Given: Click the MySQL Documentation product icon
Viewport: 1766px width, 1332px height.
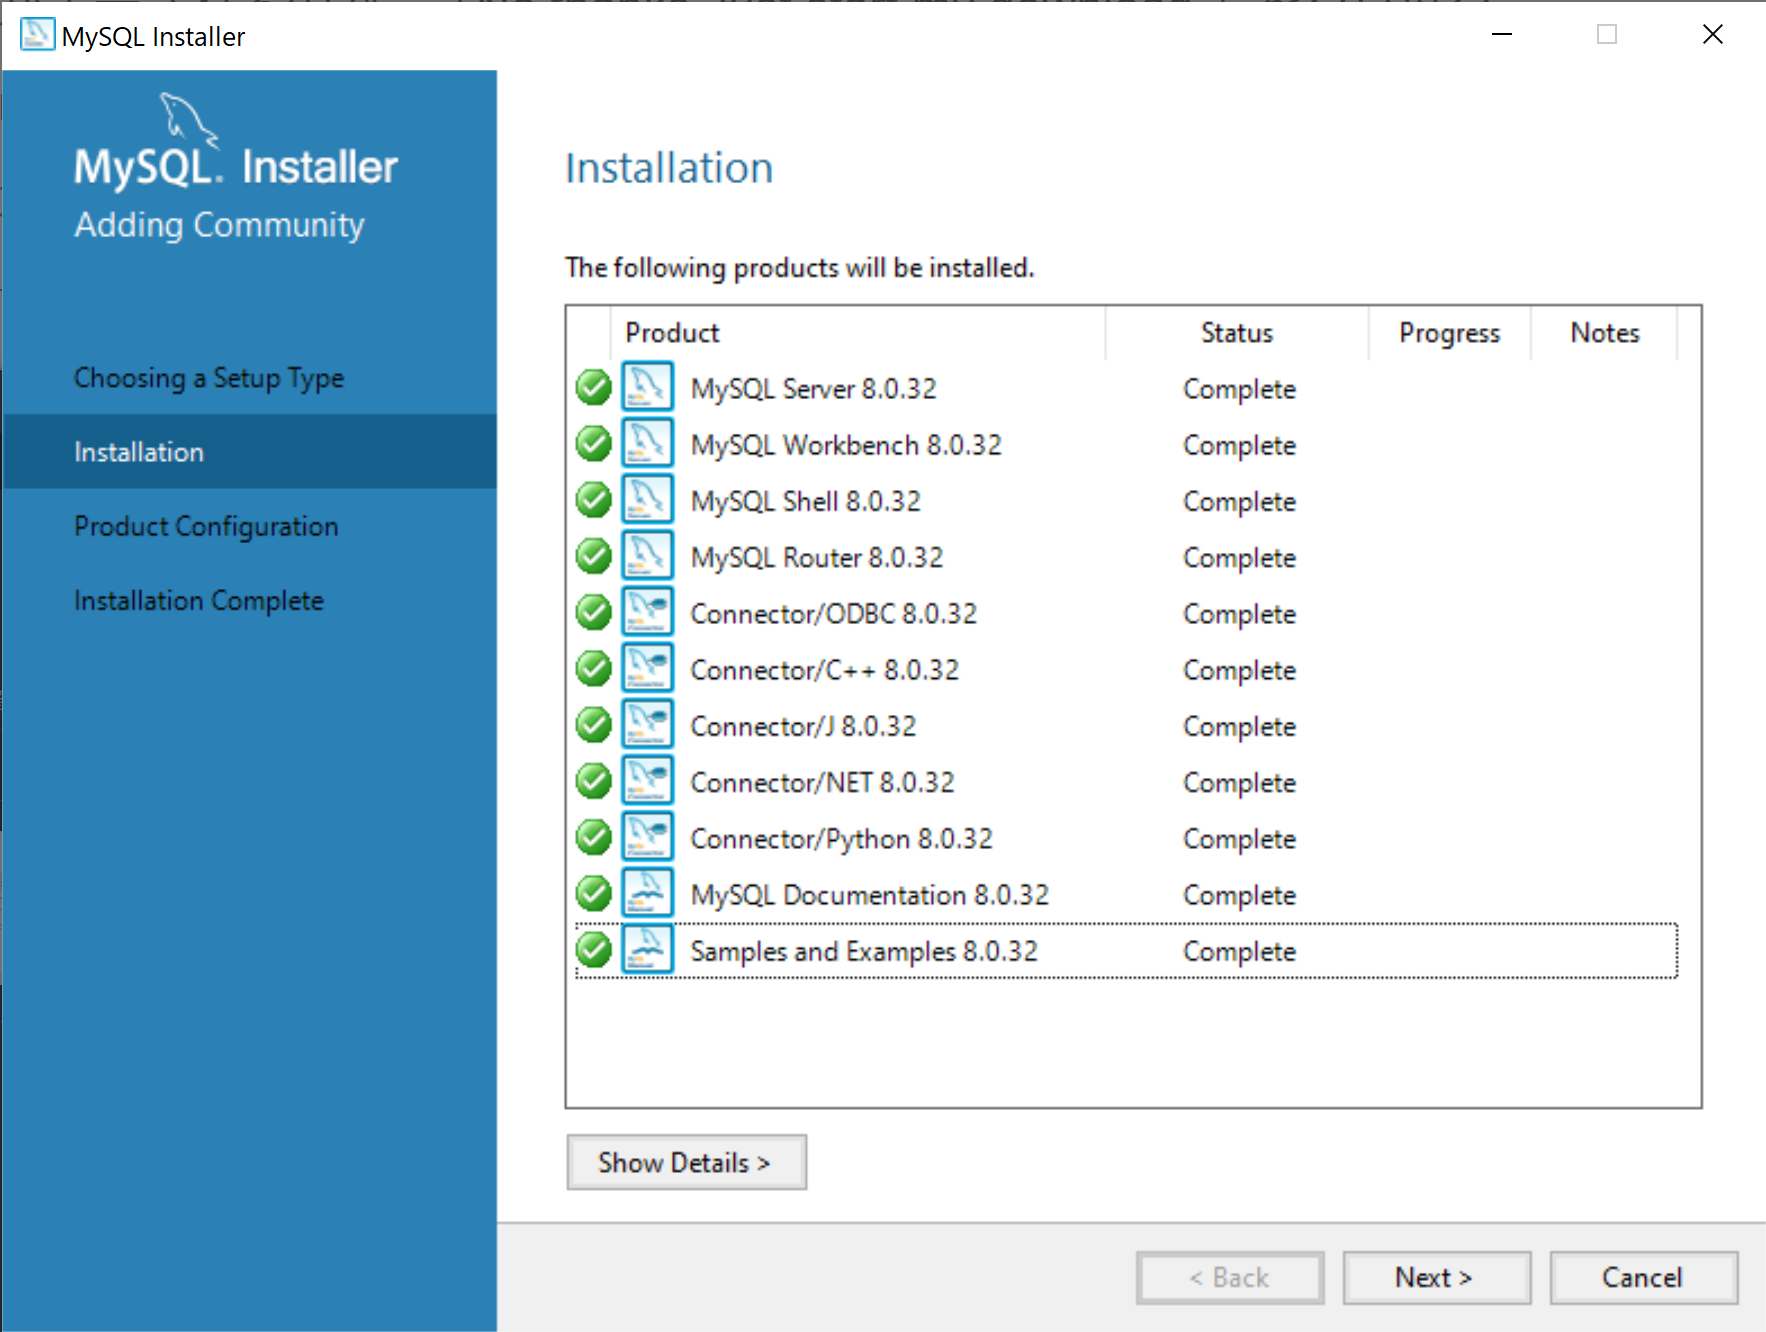Looking at the screenshot, I should 647,893.
